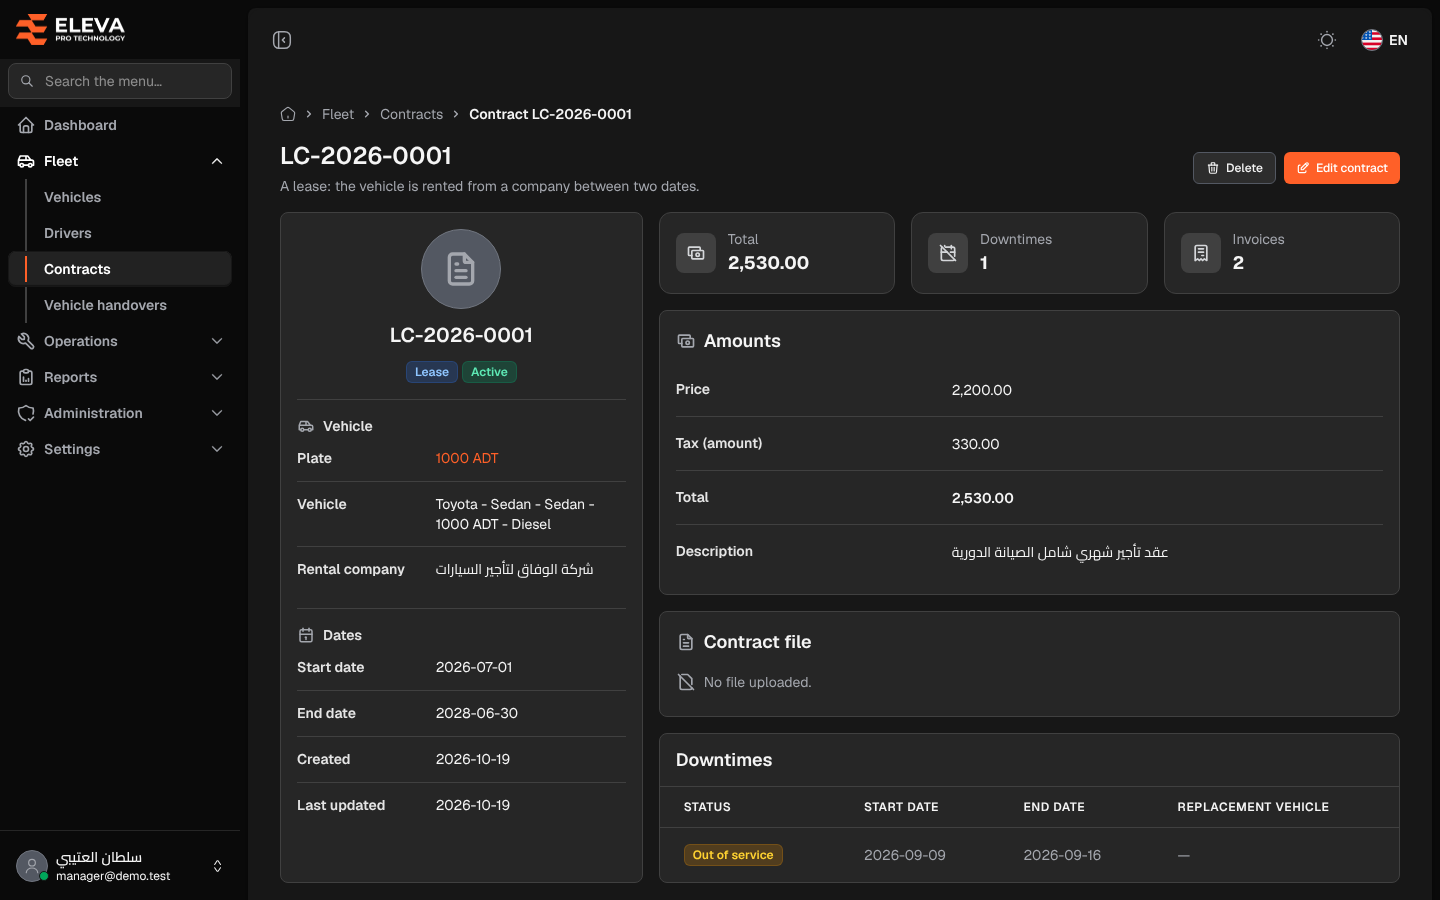
Task: Click the Delete button
Action: click(x=1234, y=168)
